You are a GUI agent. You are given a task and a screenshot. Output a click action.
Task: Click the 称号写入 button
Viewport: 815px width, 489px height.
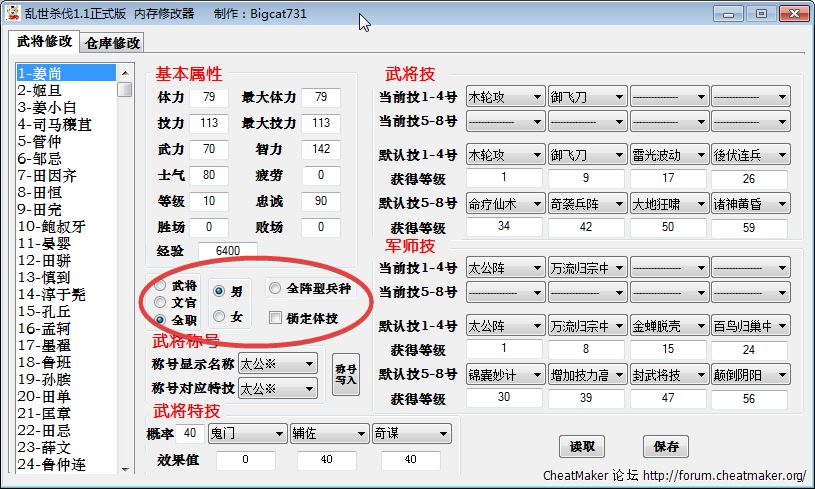(x=345, y=374)
